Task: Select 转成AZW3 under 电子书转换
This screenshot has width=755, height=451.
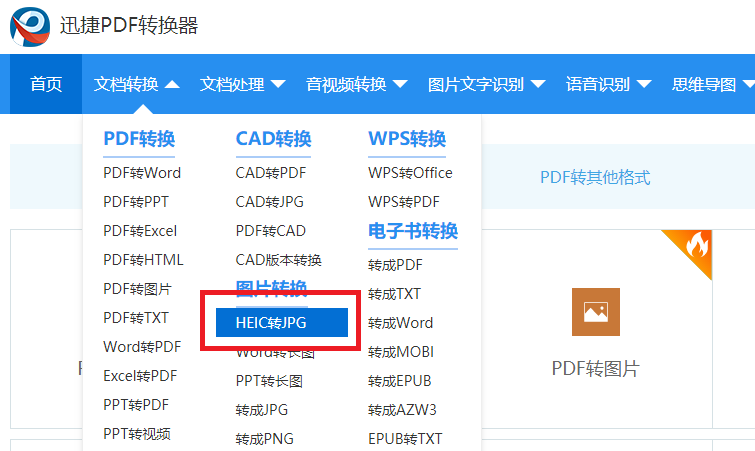Action: tap(402, 410)
